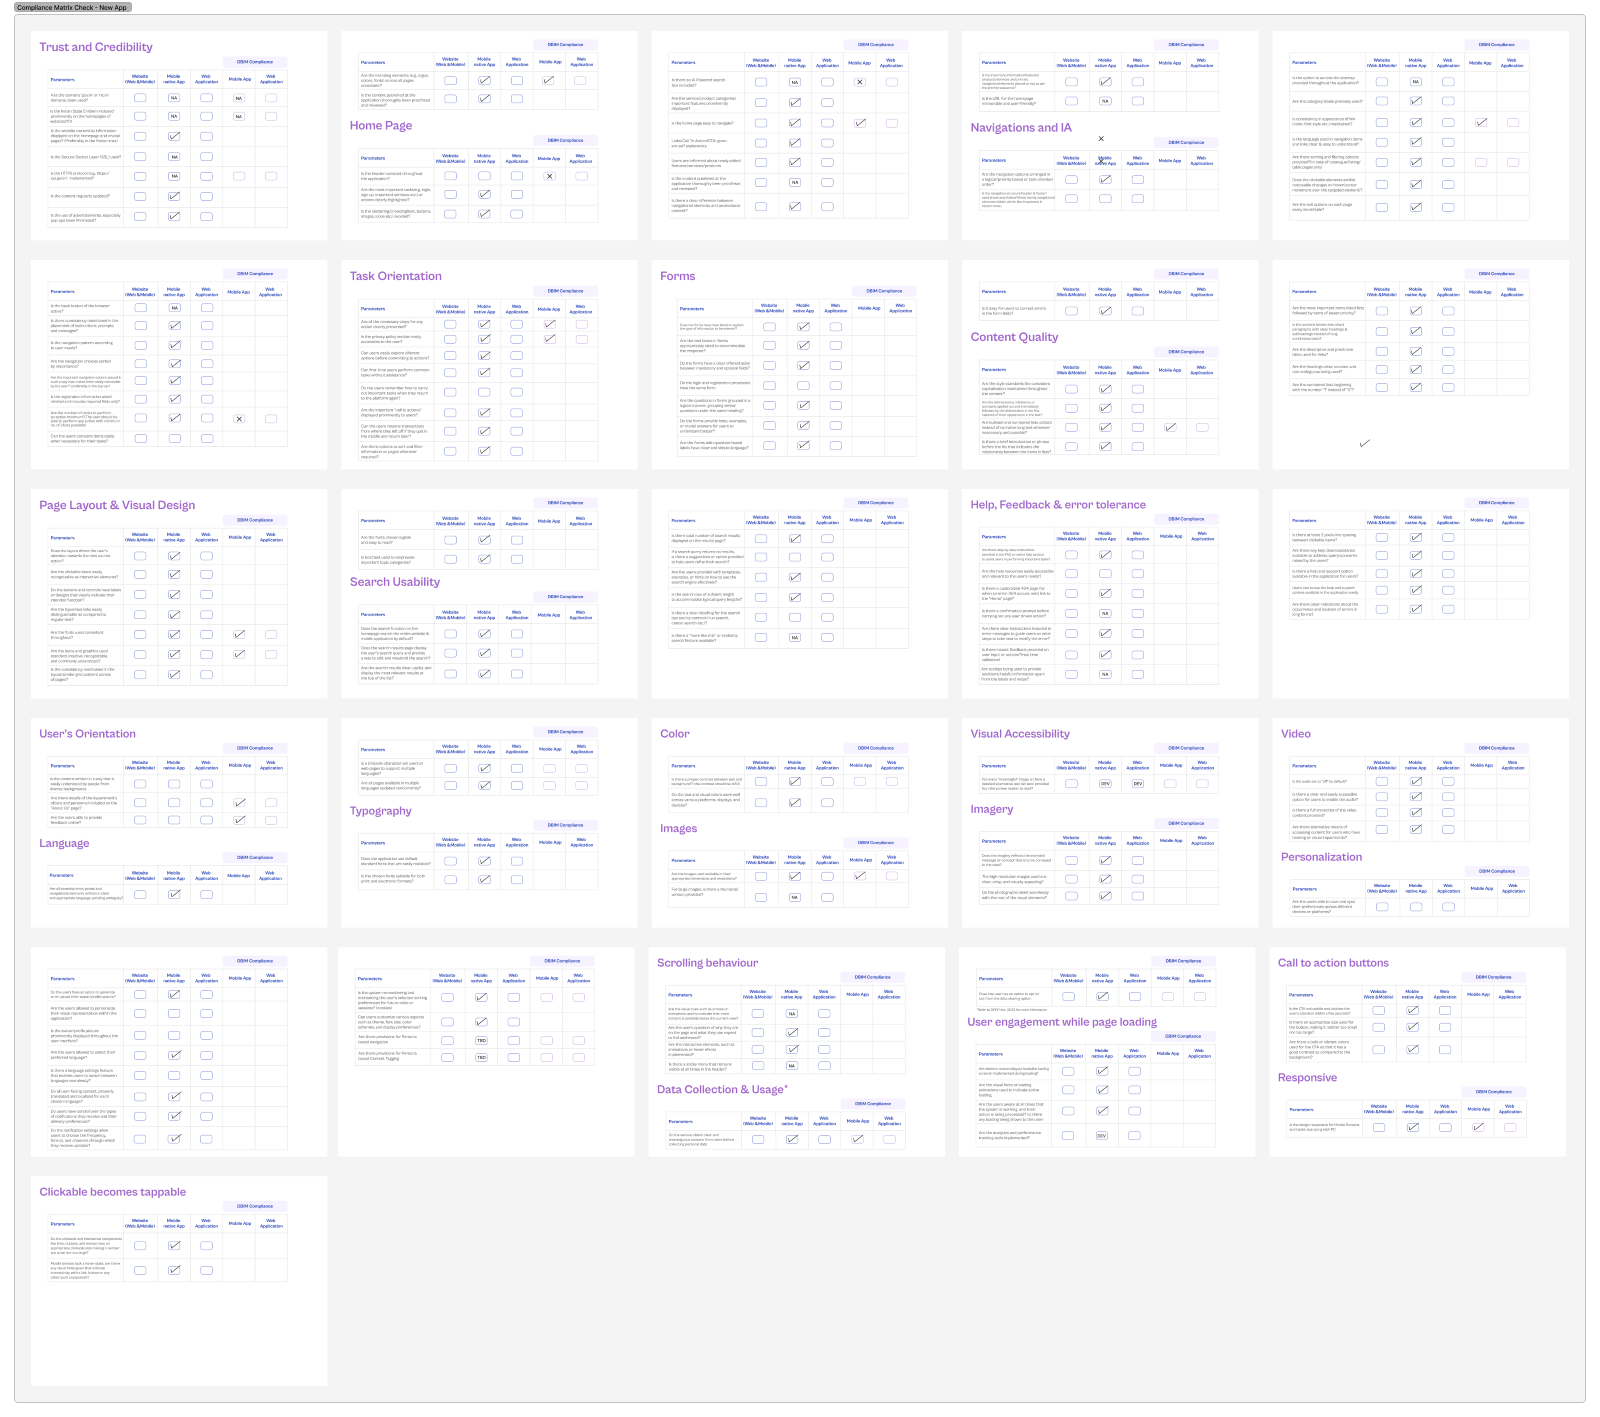The width and height of the screenshot is (1600, 1417).
Task: Select the 'Home Page' section heading
Action: point(381,126)
